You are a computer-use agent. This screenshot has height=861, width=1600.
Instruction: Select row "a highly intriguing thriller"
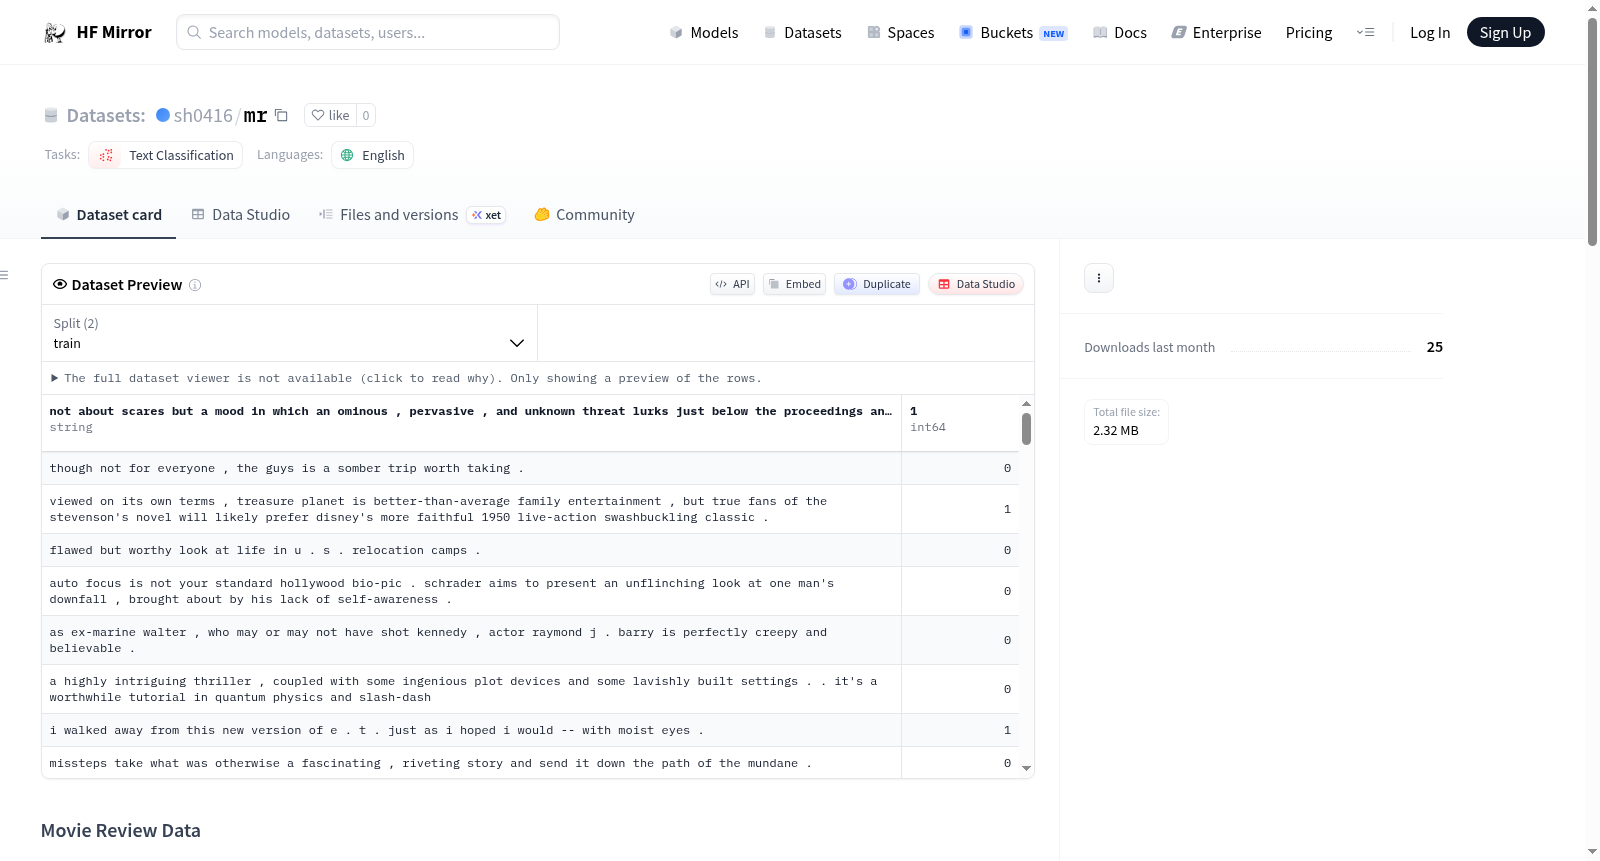[530, 689]
